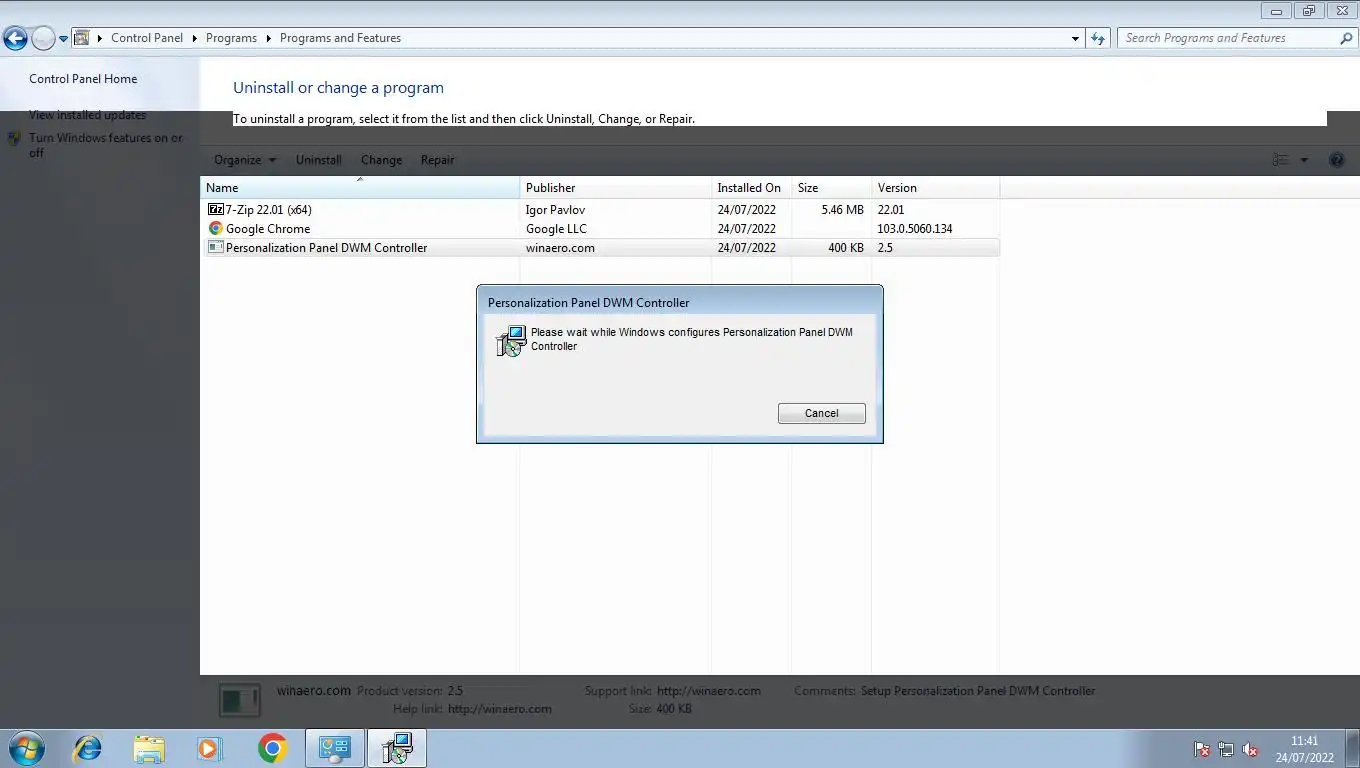Open View installed updates
Screen dimensions: 1360x768
pyautogui.click(x=87, y=115)
